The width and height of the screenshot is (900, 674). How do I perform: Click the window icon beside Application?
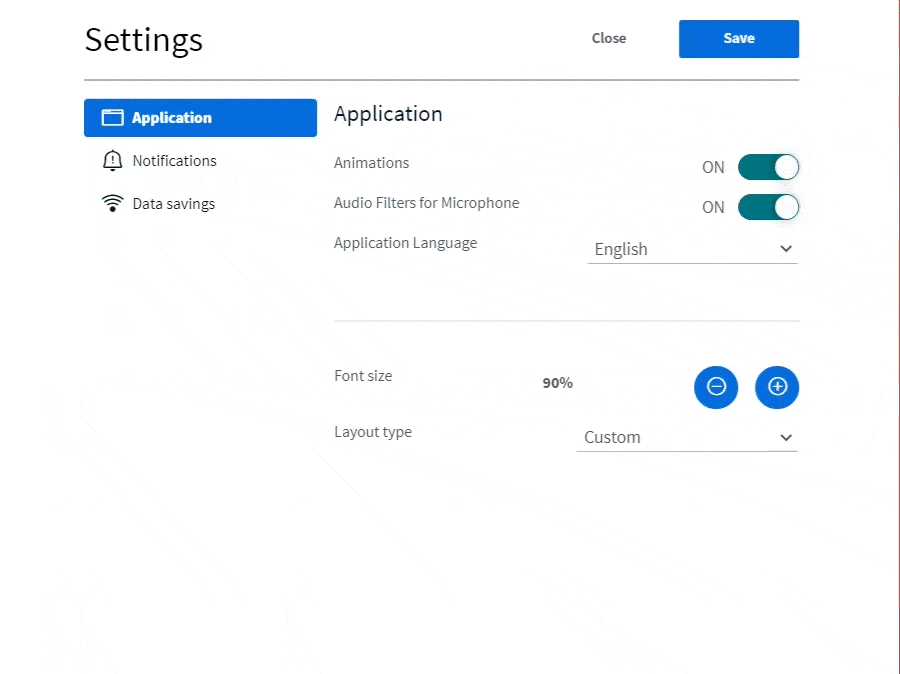point(112,118)
